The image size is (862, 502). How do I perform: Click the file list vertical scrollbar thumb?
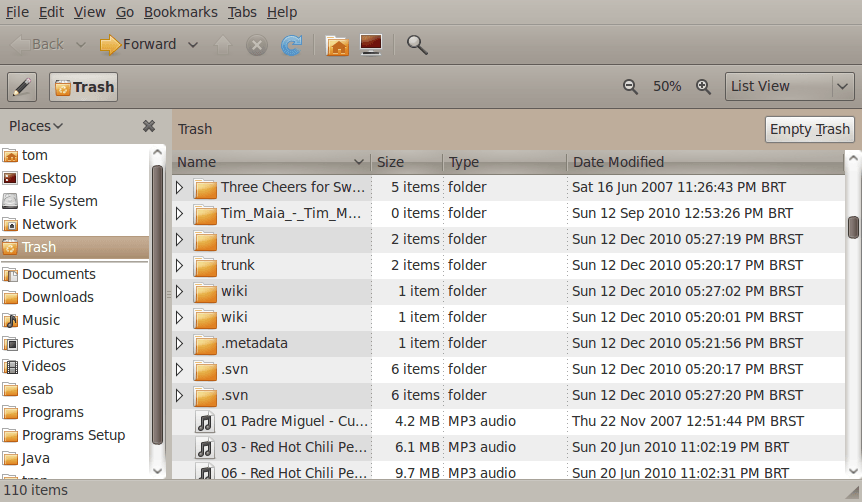(x=853, y=227)
